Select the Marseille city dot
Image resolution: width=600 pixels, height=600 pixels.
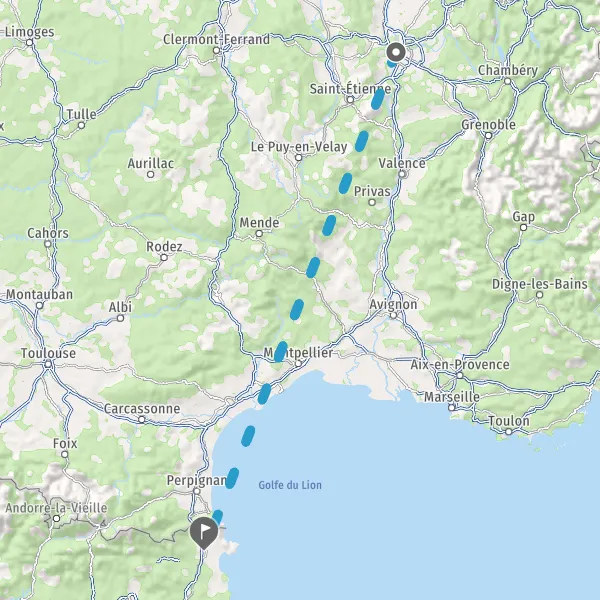(x=452, y=408)
